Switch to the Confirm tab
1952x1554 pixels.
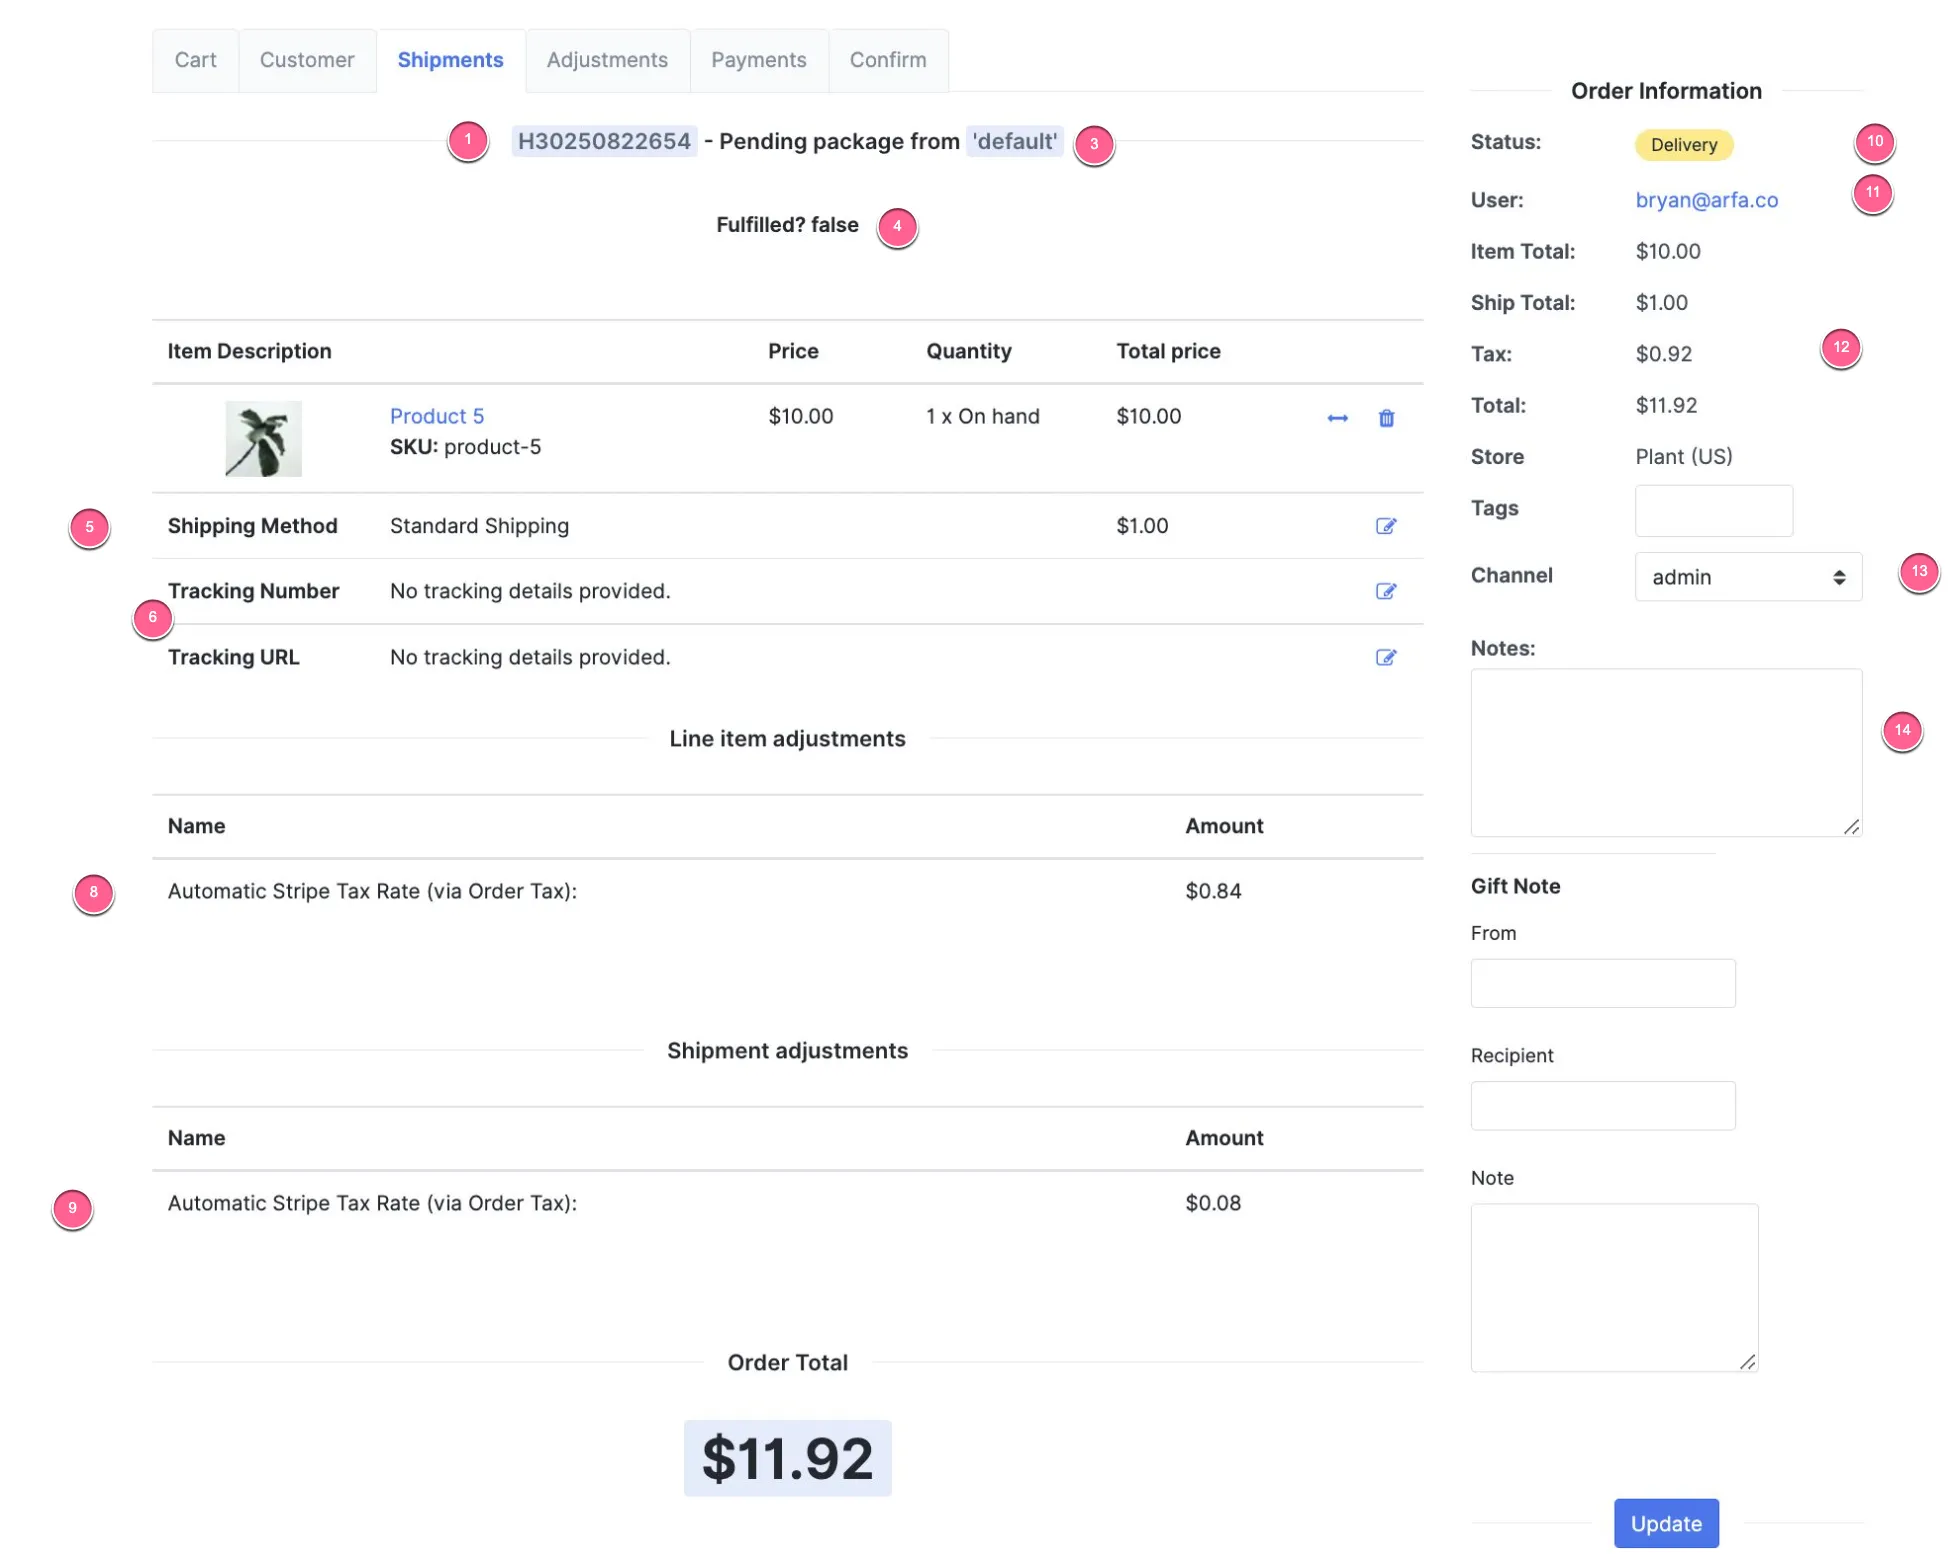tap(888, 60)
